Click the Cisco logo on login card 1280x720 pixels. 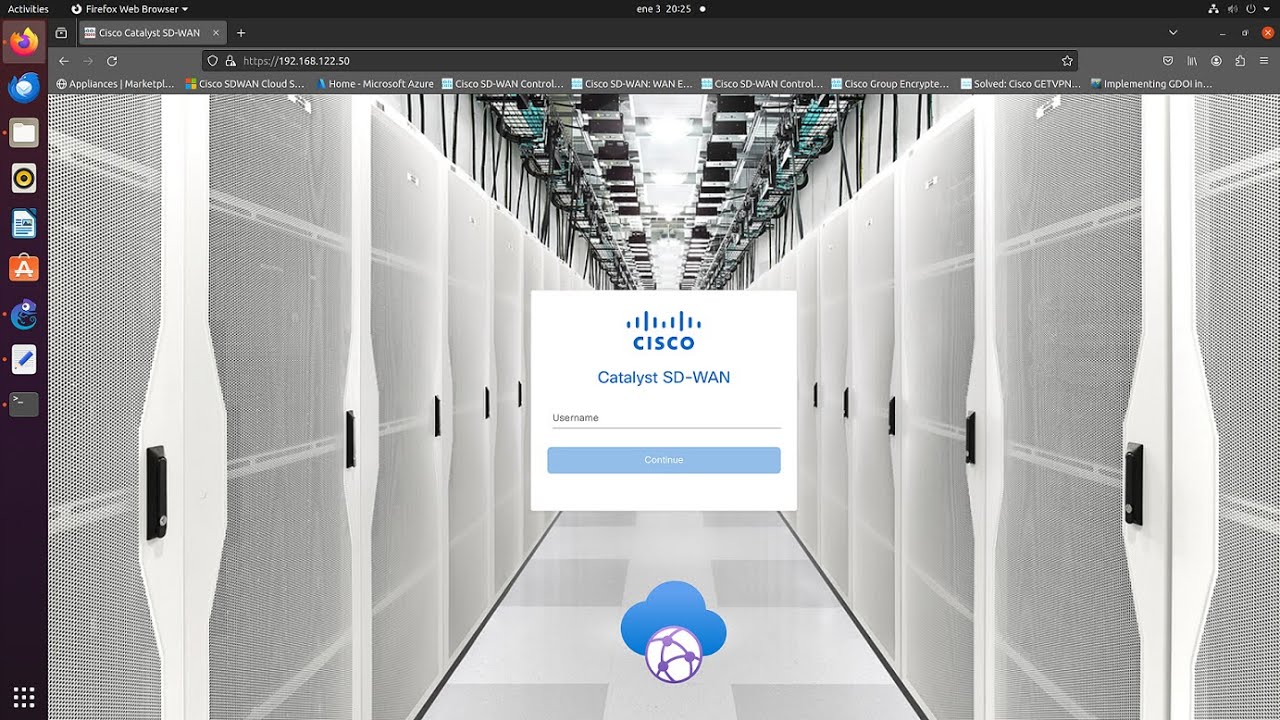pyautogui.click(x=664, y=331)
